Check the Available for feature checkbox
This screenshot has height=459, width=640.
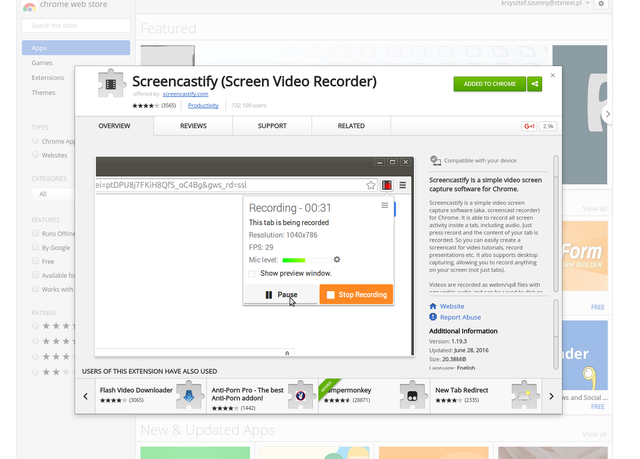(36, 275)
